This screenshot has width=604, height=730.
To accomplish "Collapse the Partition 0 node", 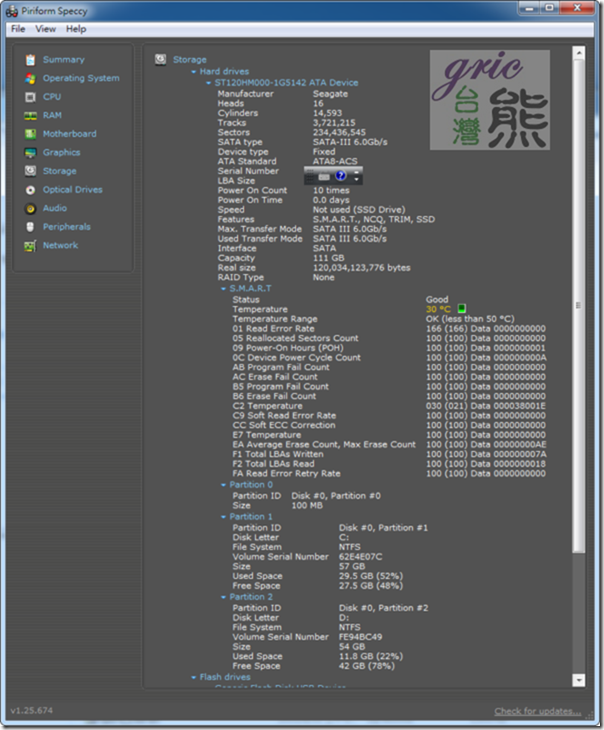I will [223, 485].
